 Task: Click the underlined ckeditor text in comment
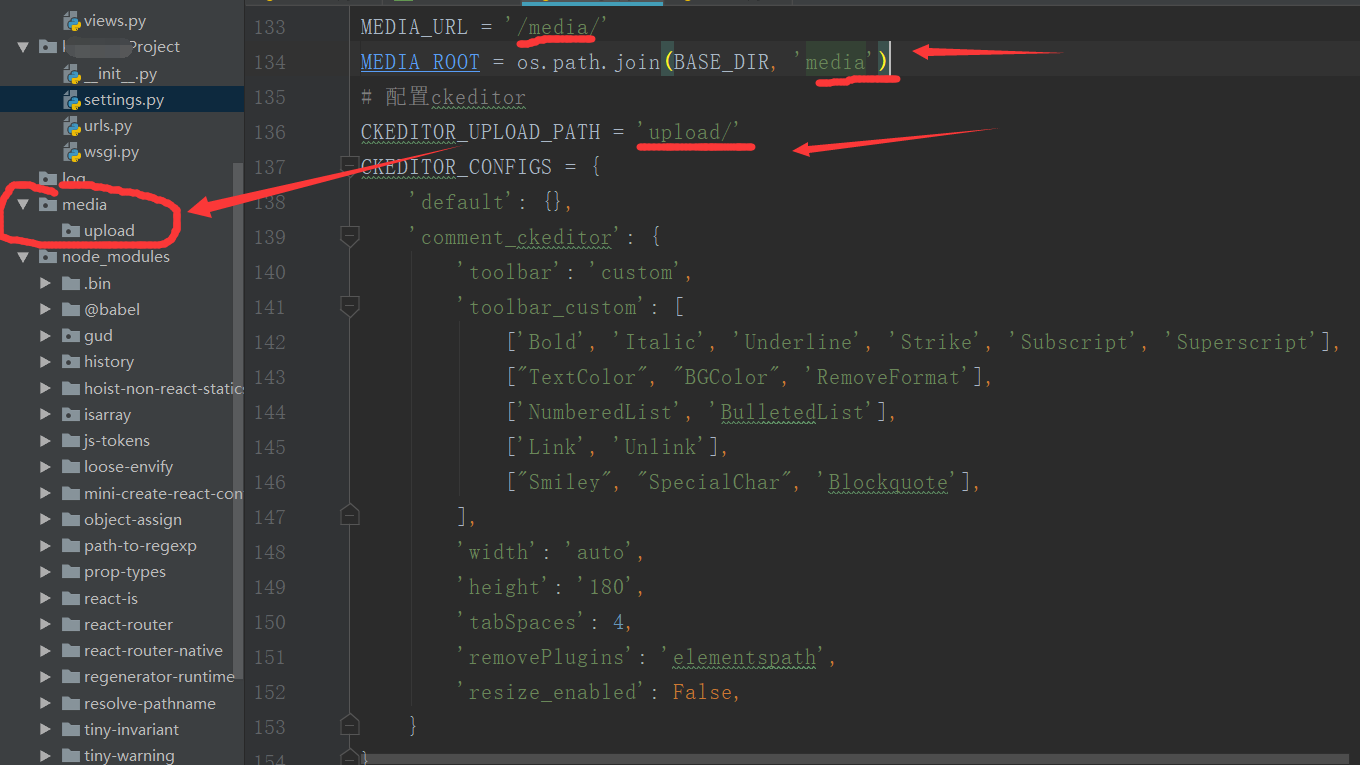[478, 96]
